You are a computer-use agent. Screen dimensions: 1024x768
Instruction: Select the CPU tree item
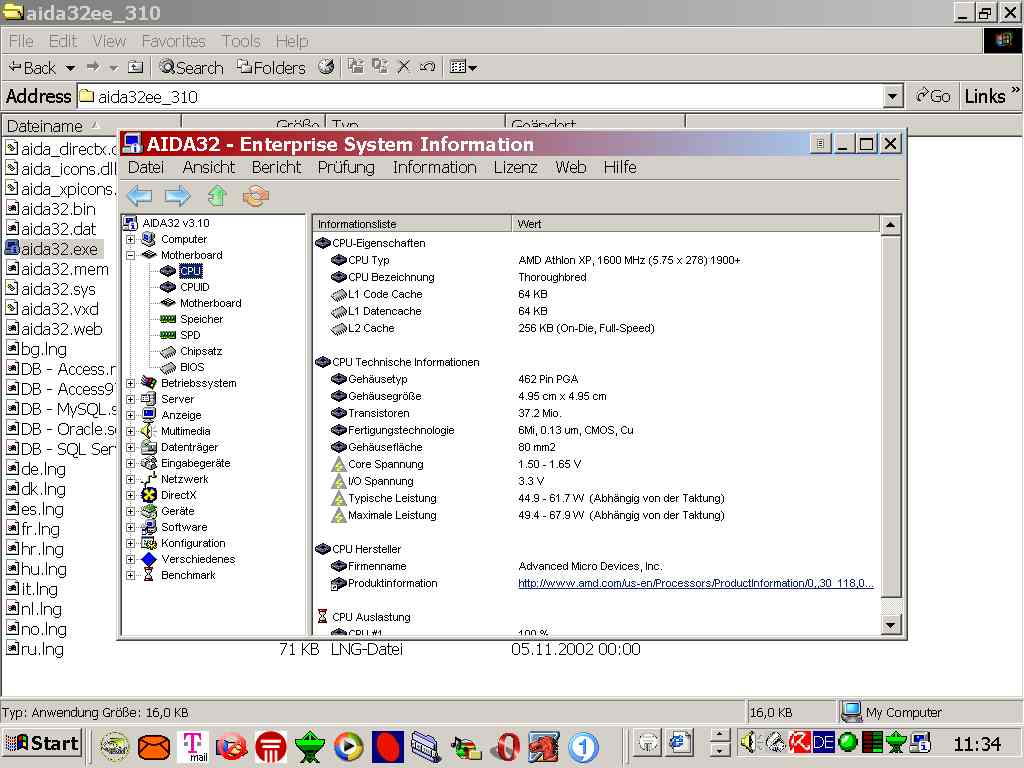click(191, 271)
